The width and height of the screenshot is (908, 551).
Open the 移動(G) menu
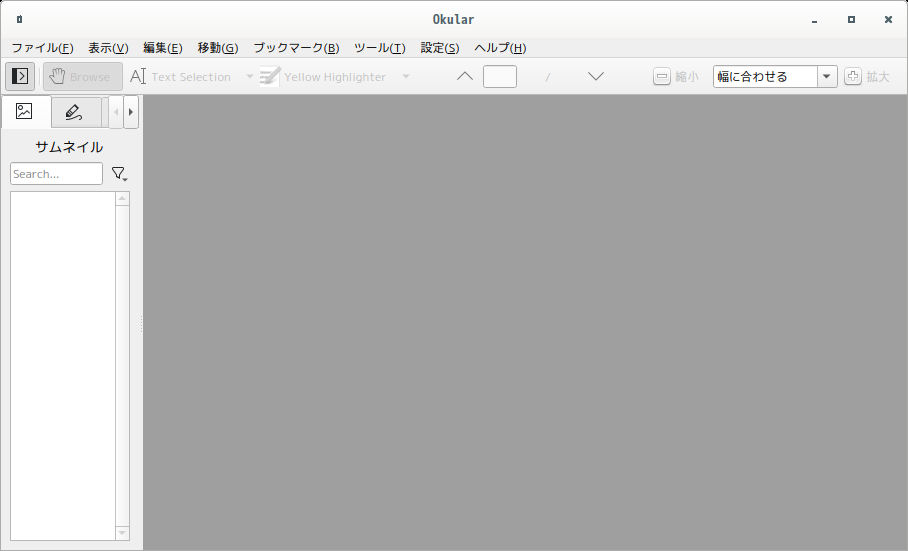[x=218, y=48]
